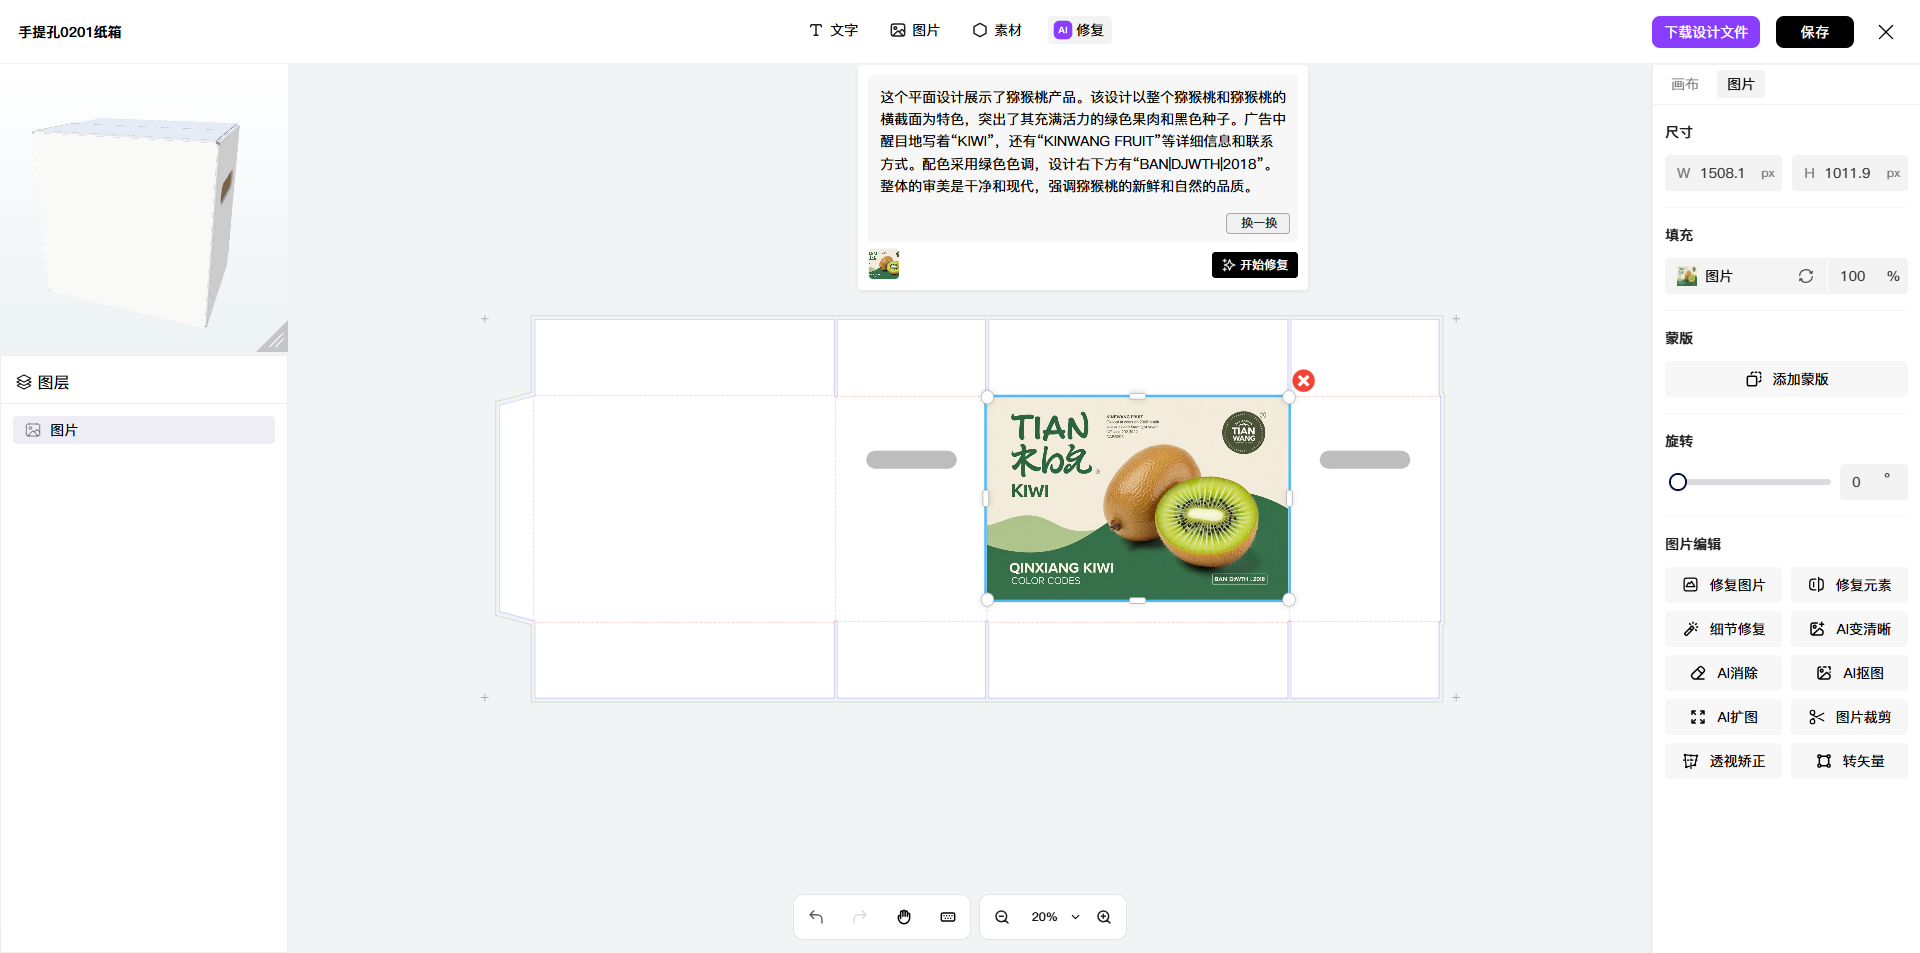Click the 保存 save button
The width and height of the screenshot is (1920, 953).
pos(1815,32)
